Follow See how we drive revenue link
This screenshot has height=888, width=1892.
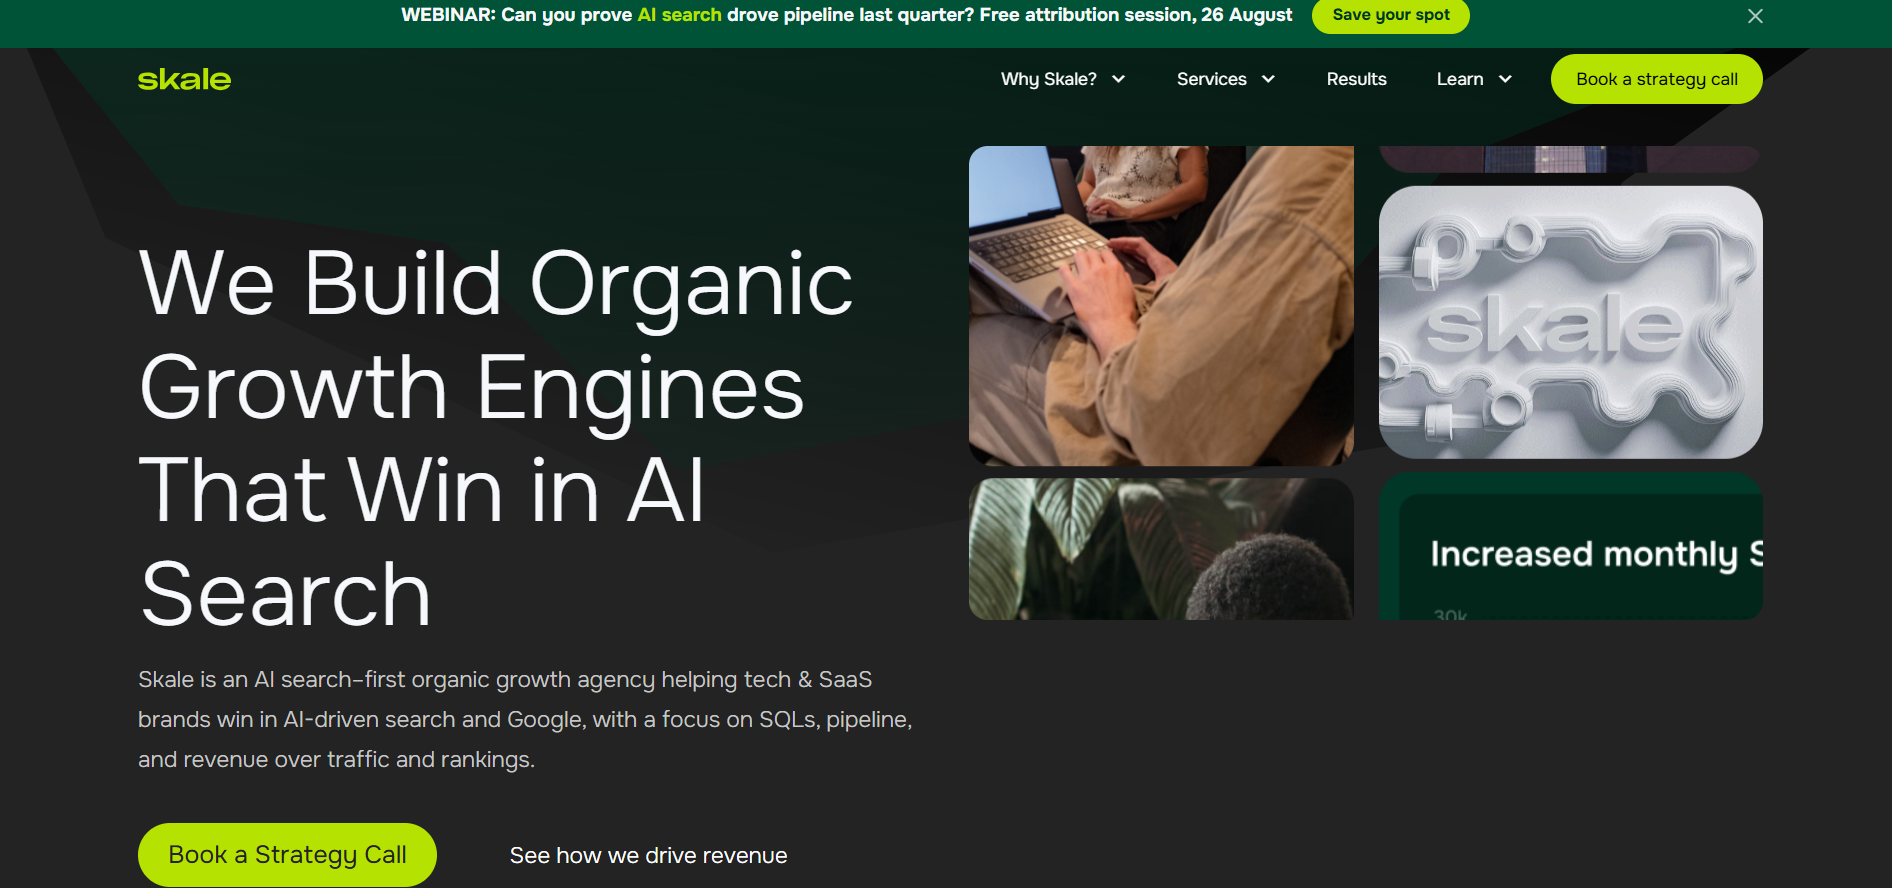pyautogui.click(x=648, y=855)
